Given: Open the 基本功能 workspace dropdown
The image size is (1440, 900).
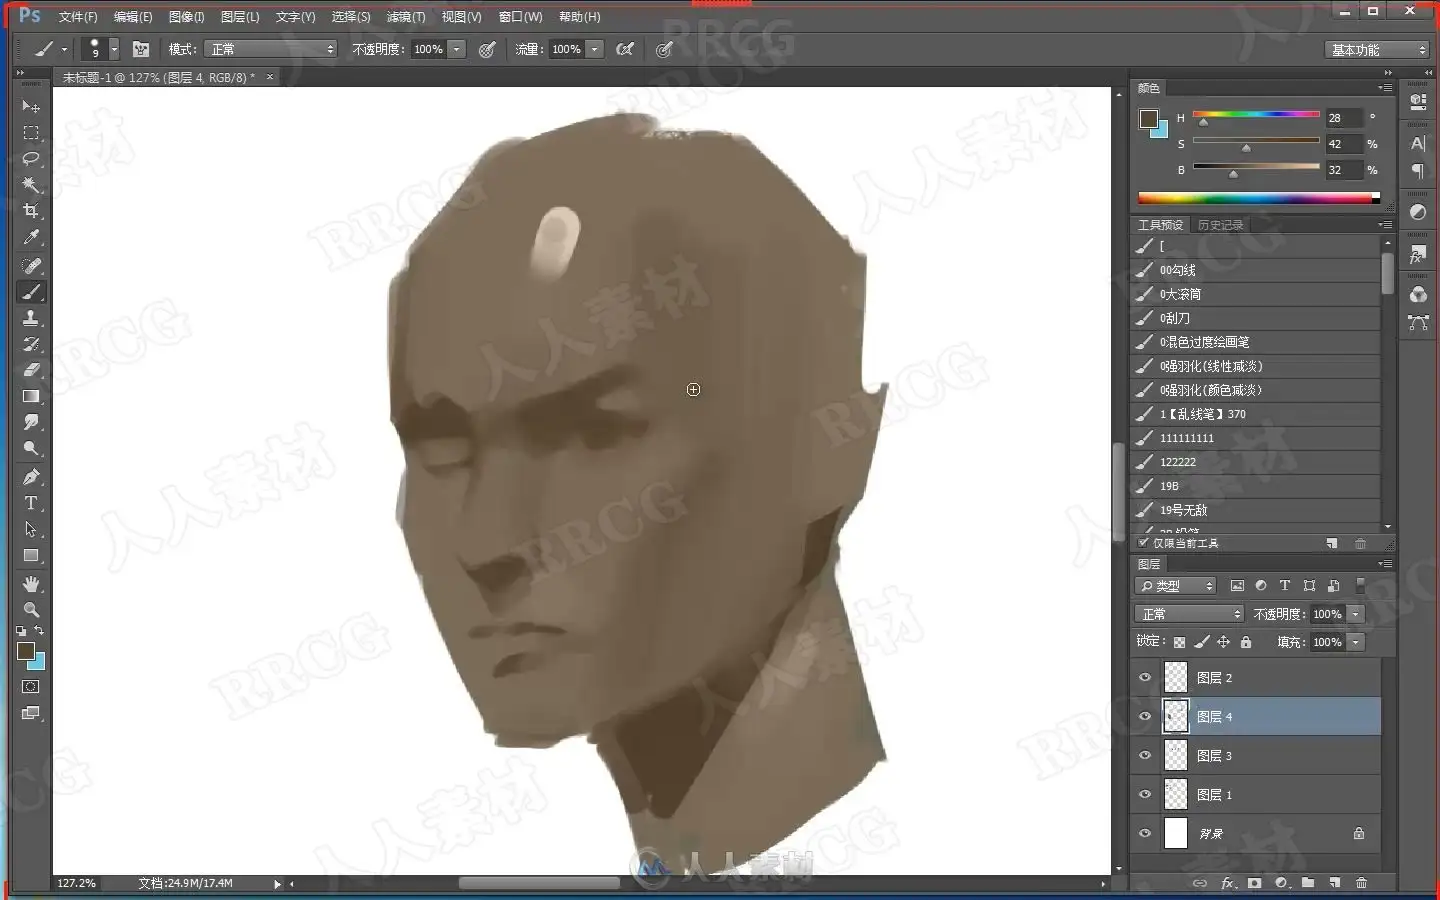Looking at the screenshot, I should click(x=1377, y=50).
